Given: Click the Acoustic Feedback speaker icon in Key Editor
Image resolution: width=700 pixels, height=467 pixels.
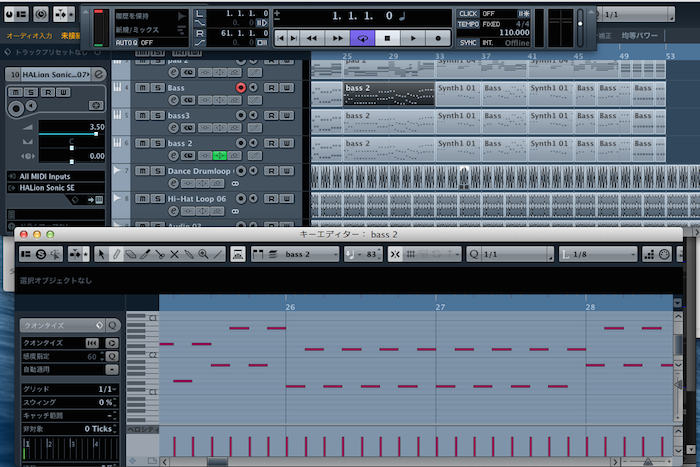Looking at the screenshot, I should 55,254.
